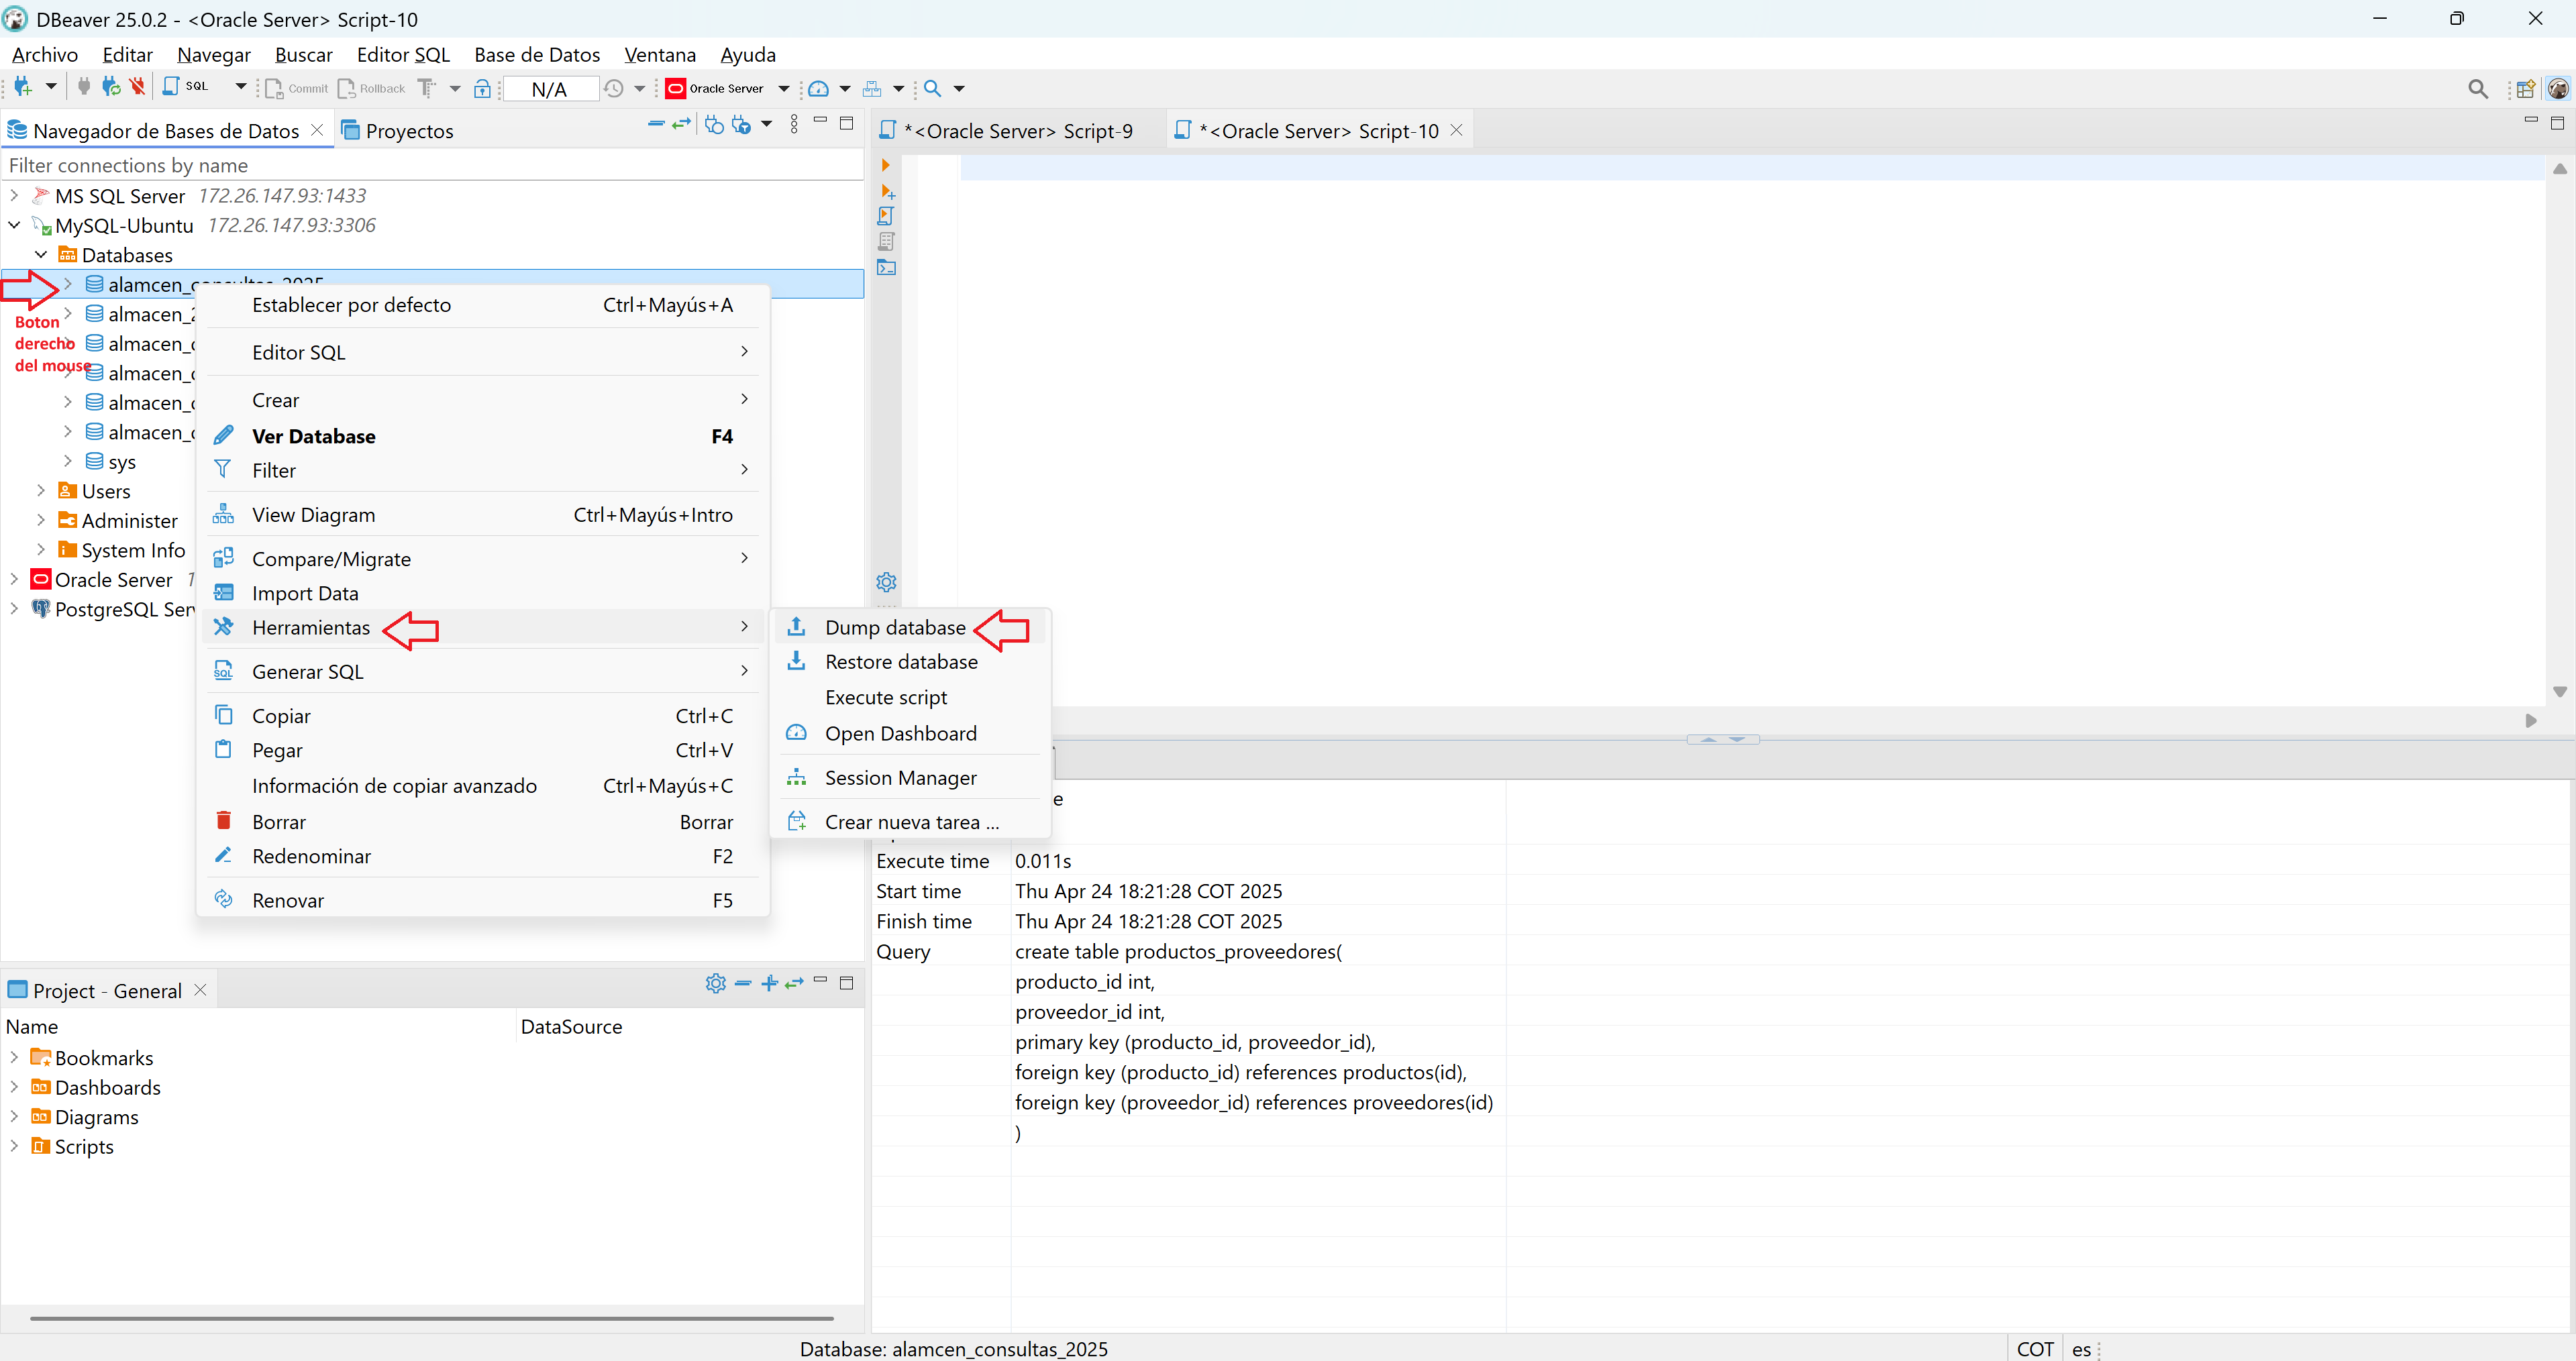Collapse all in the database navigator
This screenshot has height=1361, width=2576.
[656, 124]
